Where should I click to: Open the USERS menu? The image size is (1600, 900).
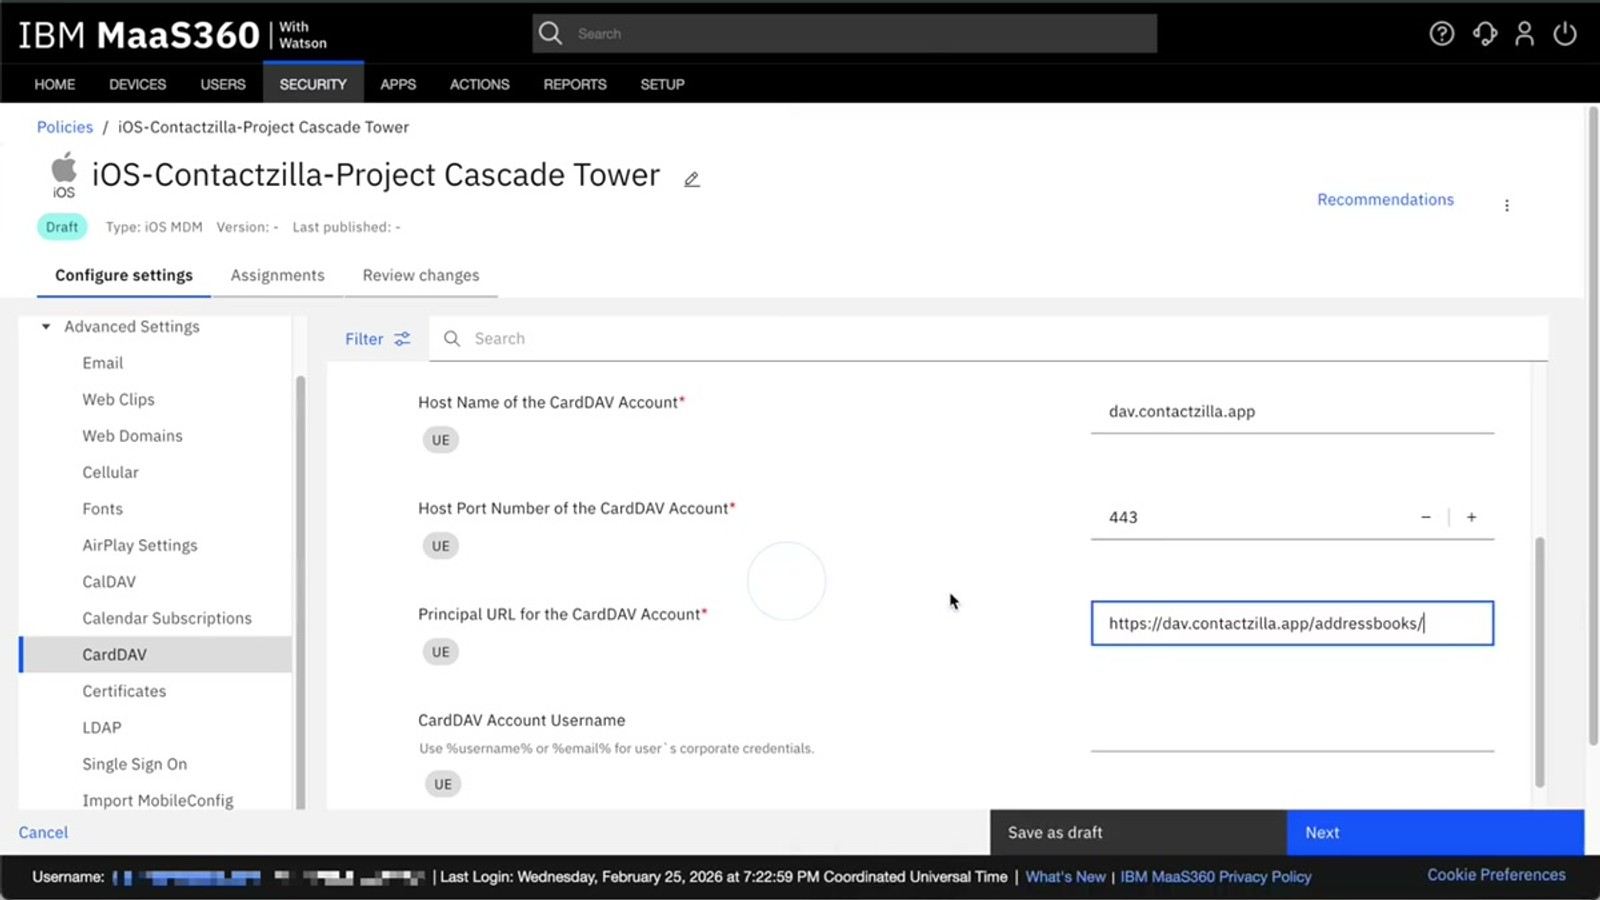(223, 84)
